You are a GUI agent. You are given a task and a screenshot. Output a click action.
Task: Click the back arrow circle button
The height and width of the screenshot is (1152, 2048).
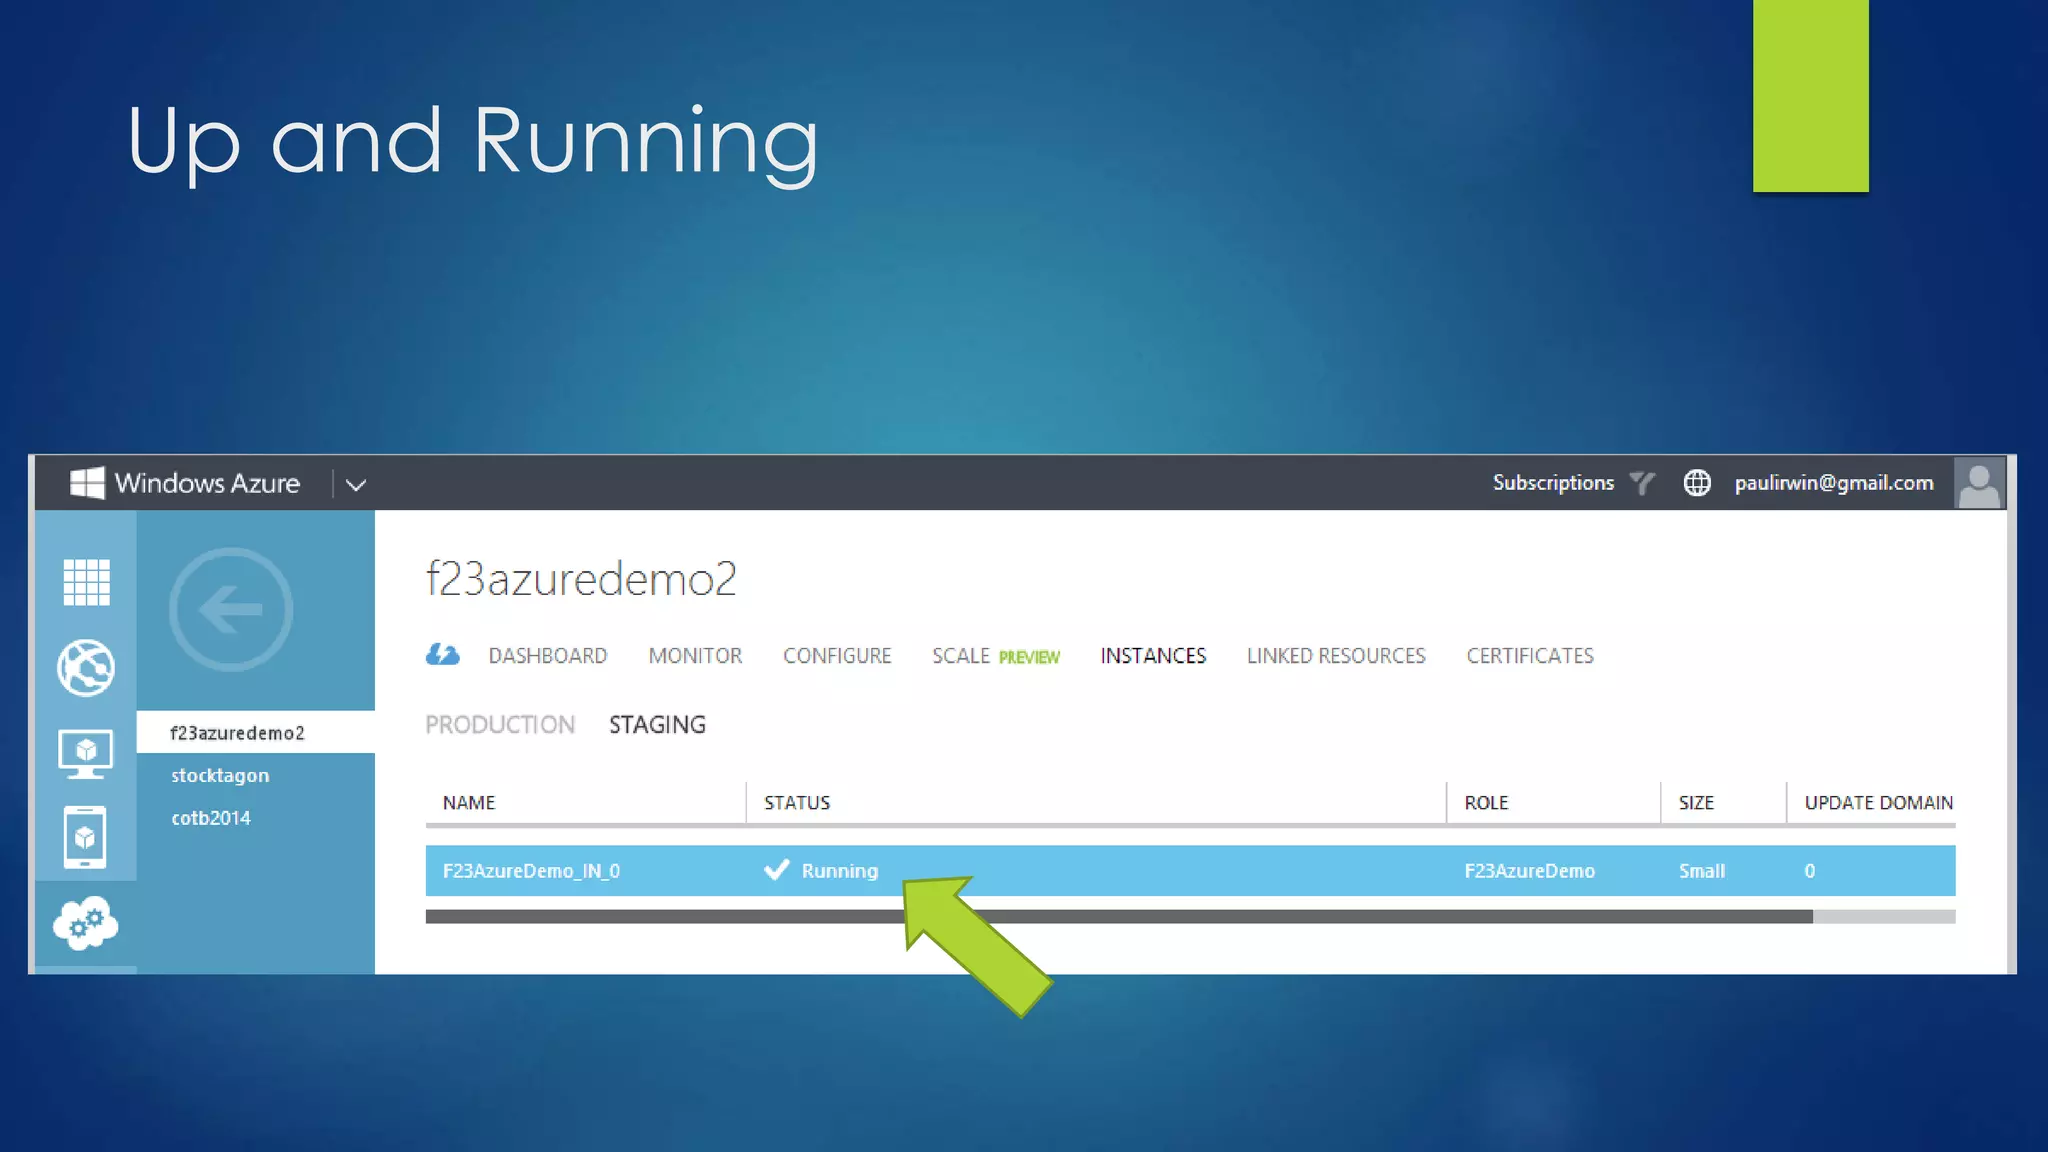[x=231, y=609]
